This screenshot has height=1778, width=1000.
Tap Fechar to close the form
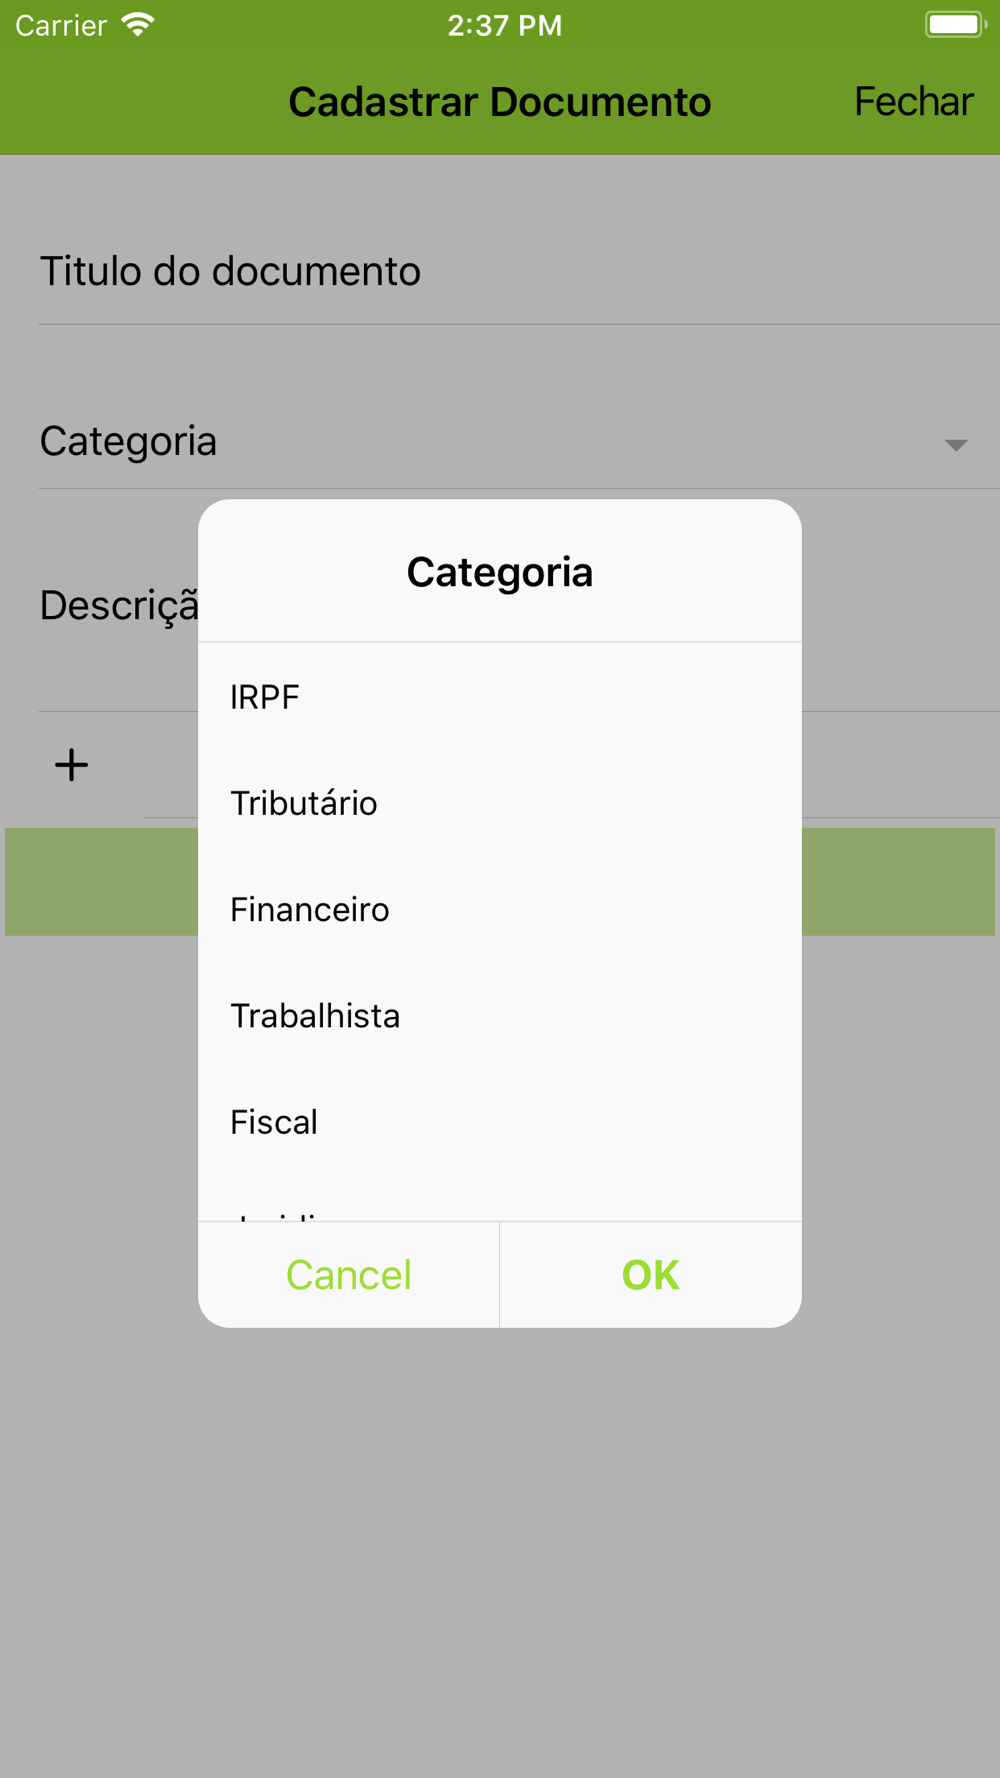913,102
